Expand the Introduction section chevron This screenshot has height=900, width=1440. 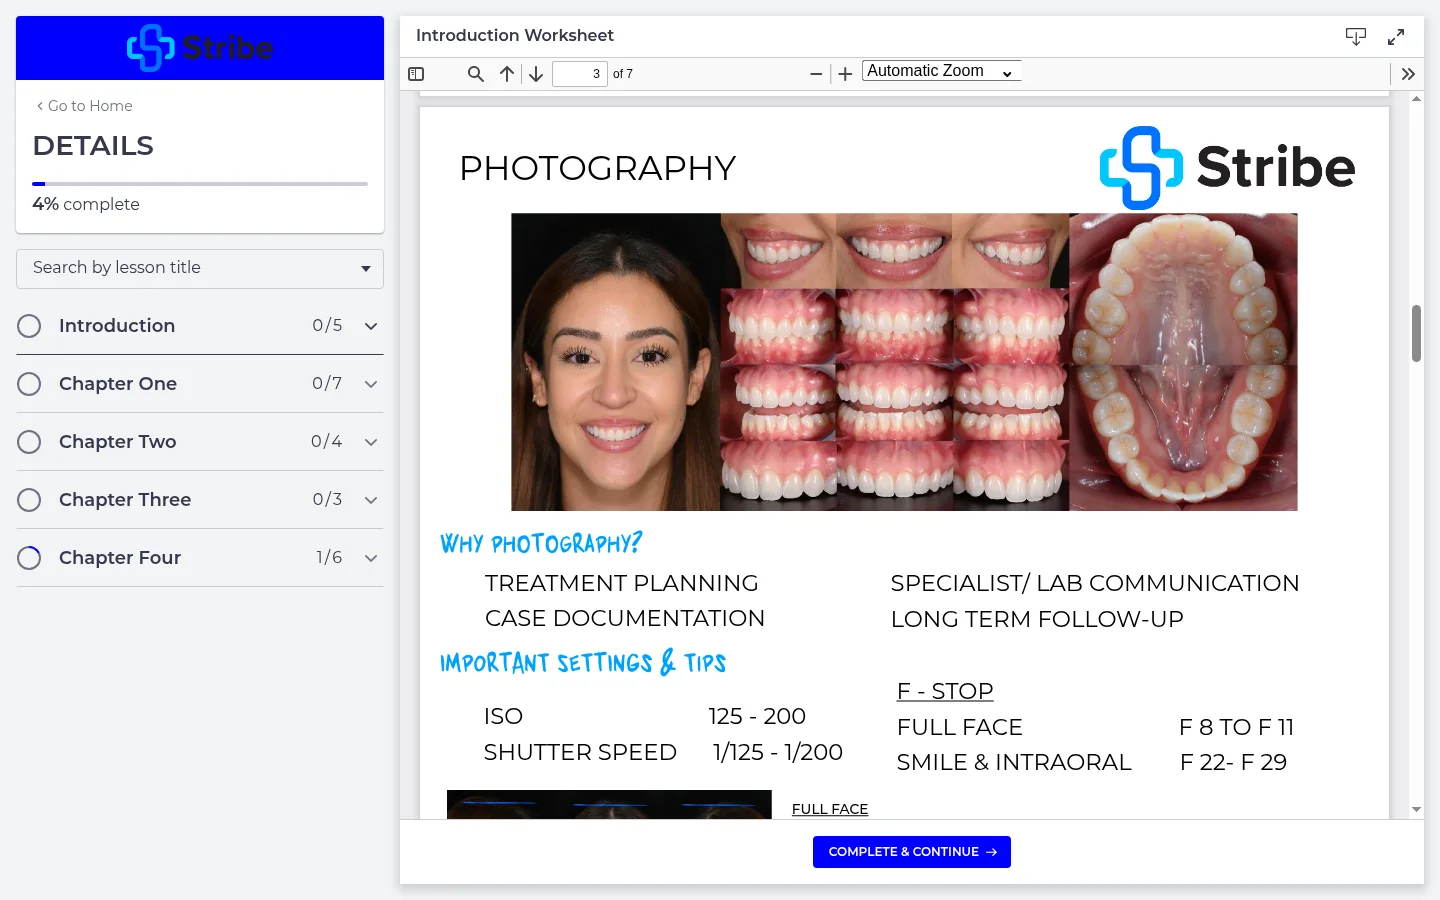[x=371, y=326]
